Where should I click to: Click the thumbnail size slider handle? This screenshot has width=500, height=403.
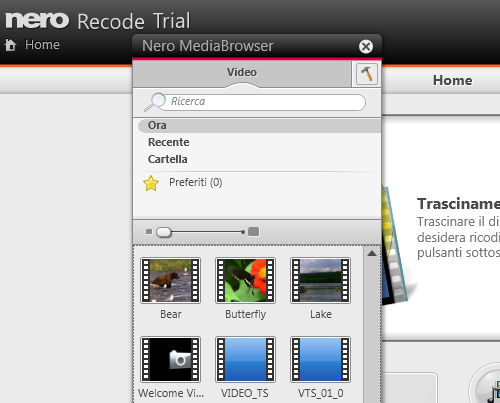tap(164, 232)
